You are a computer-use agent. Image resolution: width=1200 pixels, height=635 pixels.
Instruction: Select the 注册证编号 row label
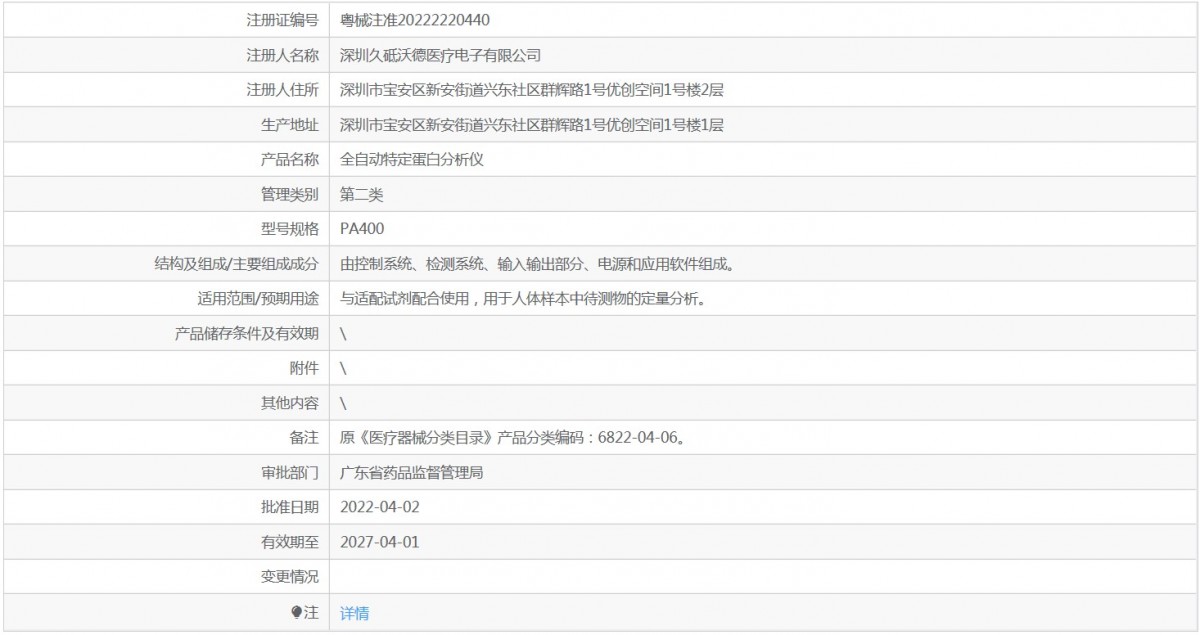283,20
